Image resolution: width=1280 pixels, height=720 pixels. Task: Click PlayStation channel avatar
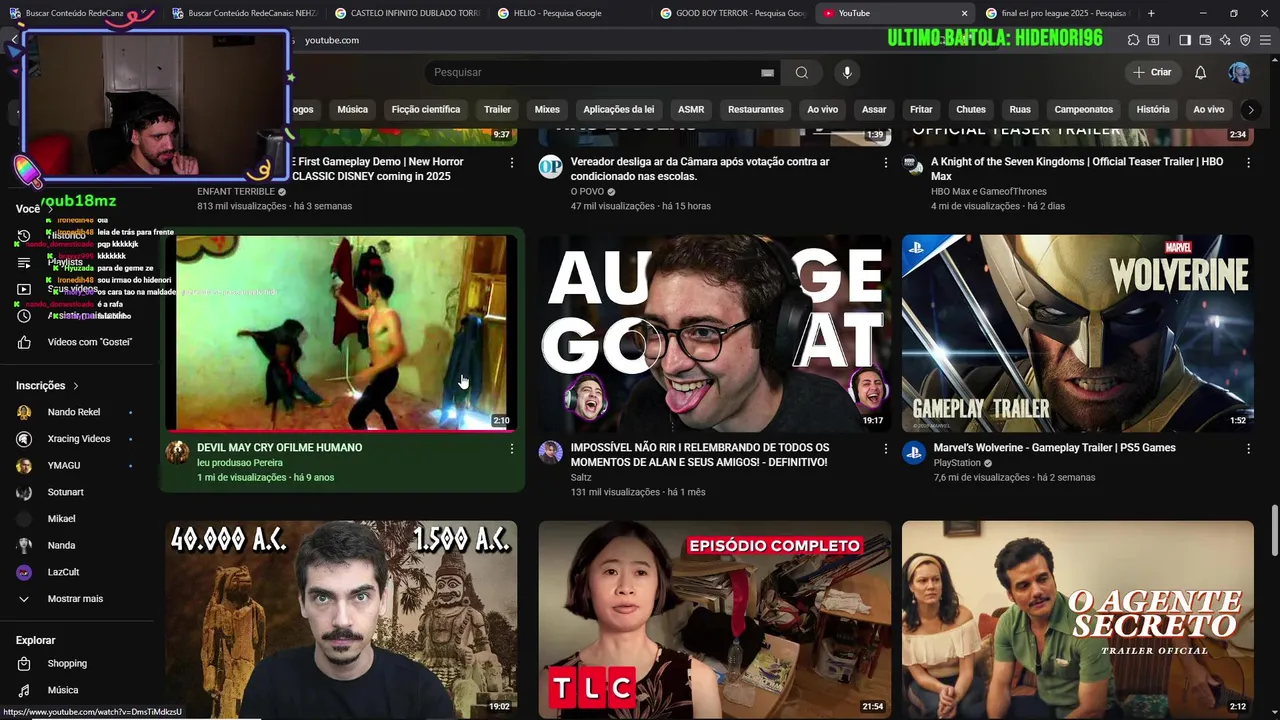[914, 452]
